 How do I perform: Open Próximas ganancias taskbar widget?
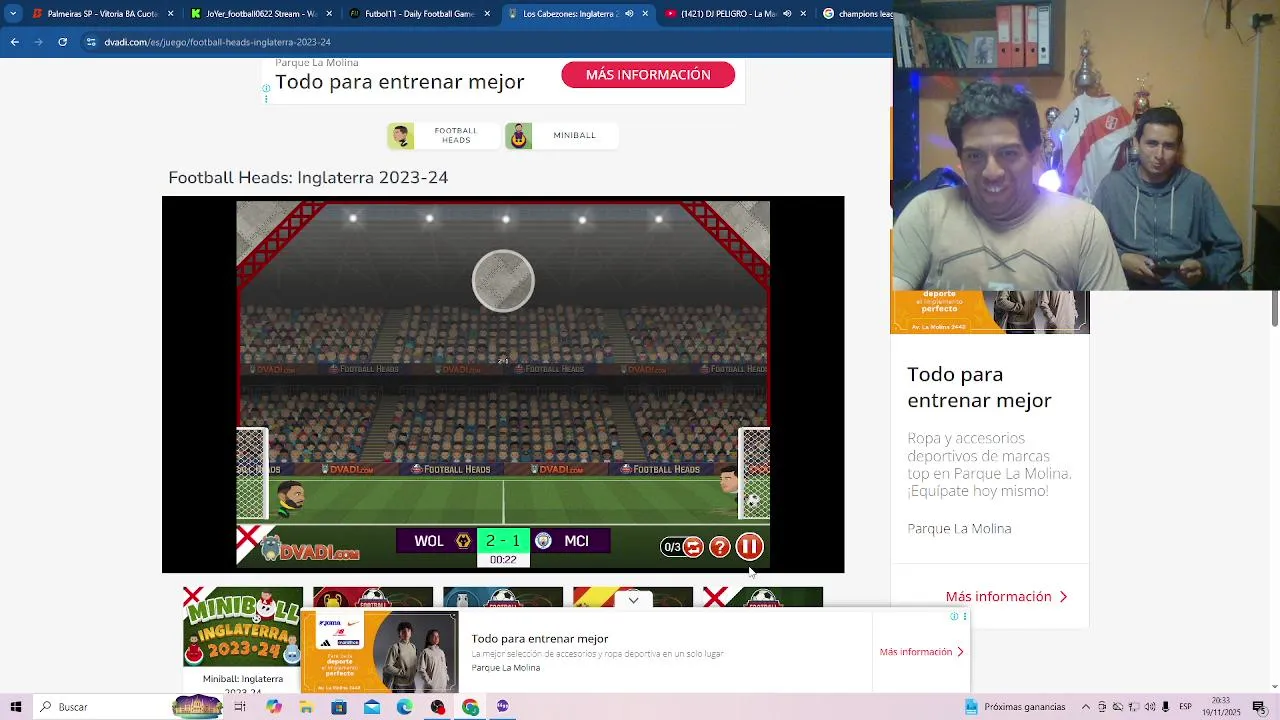point(1016,707)
